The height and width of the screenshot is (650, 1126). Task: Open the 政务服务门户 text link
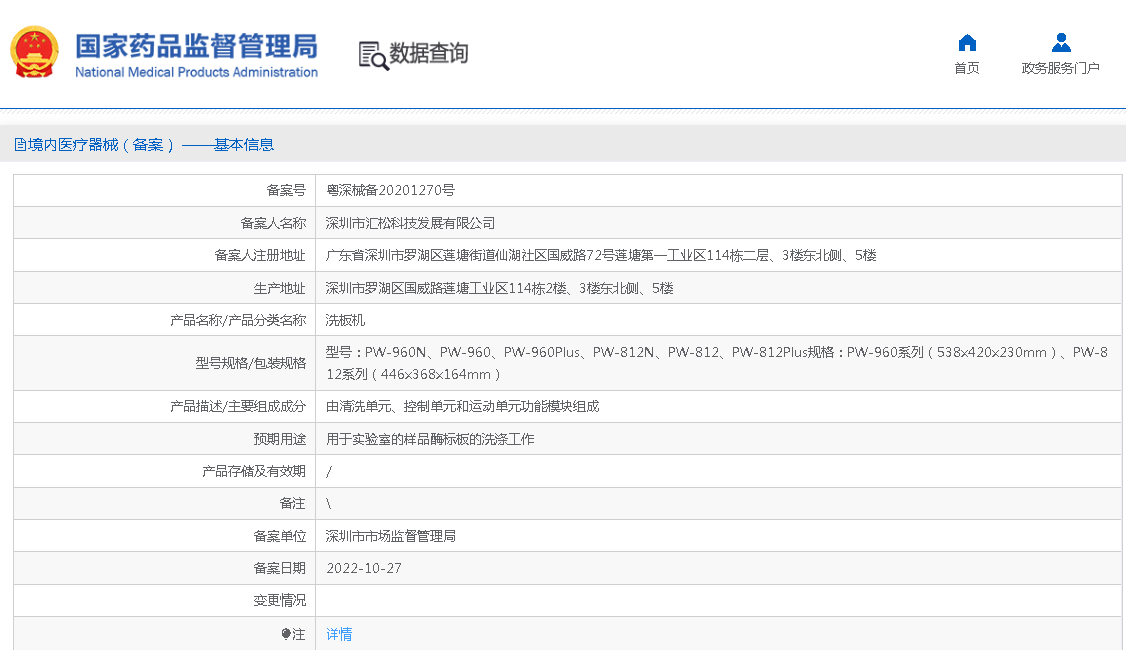(1060, 68)
